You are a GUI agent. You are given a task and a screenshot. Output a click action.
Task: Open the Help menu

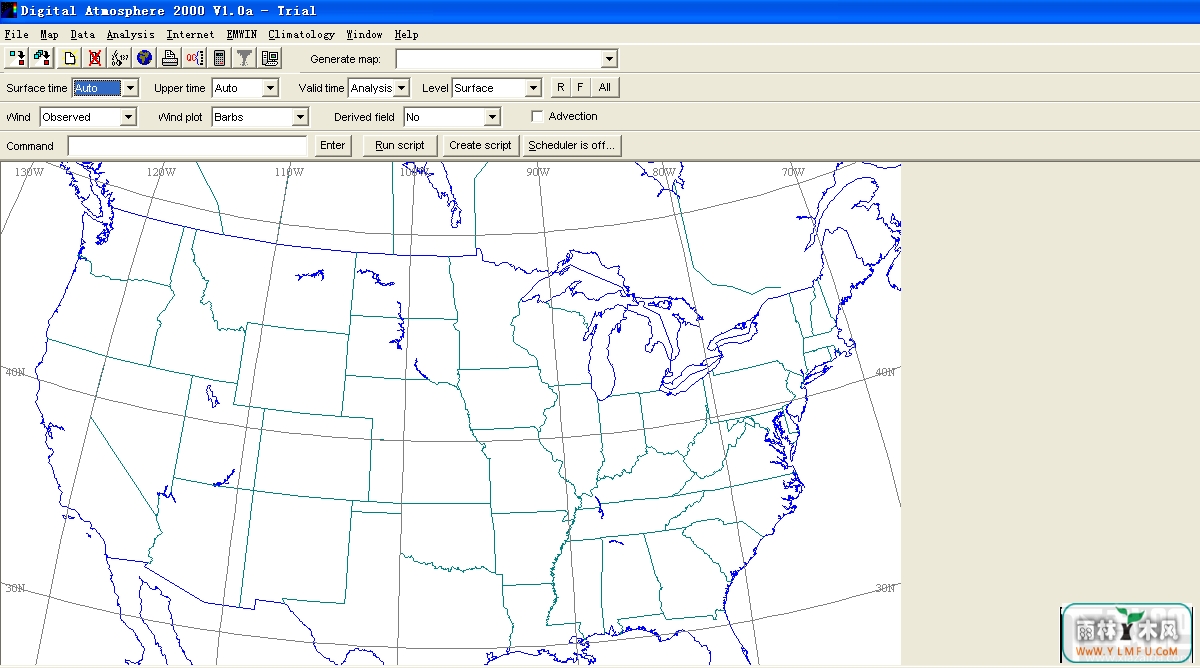tap(406, 35)
